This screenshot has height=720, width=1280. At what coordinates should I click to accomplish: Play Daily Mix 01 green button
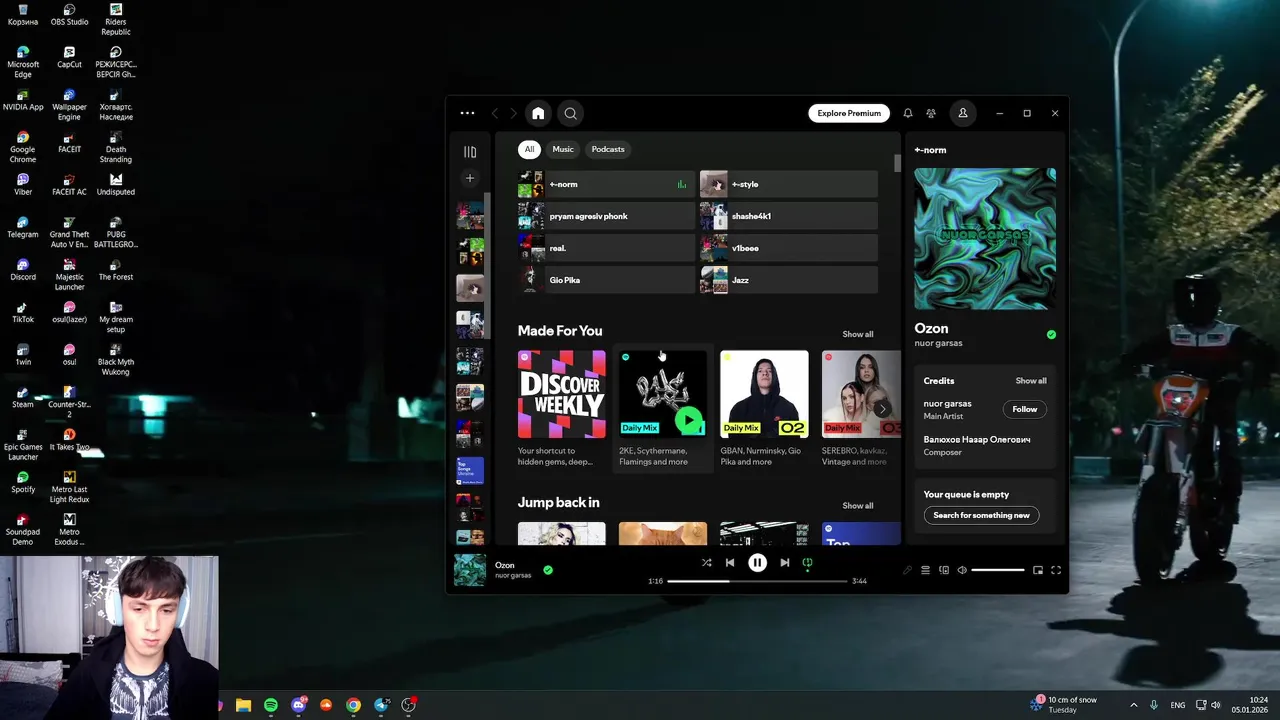coord(688,420)
